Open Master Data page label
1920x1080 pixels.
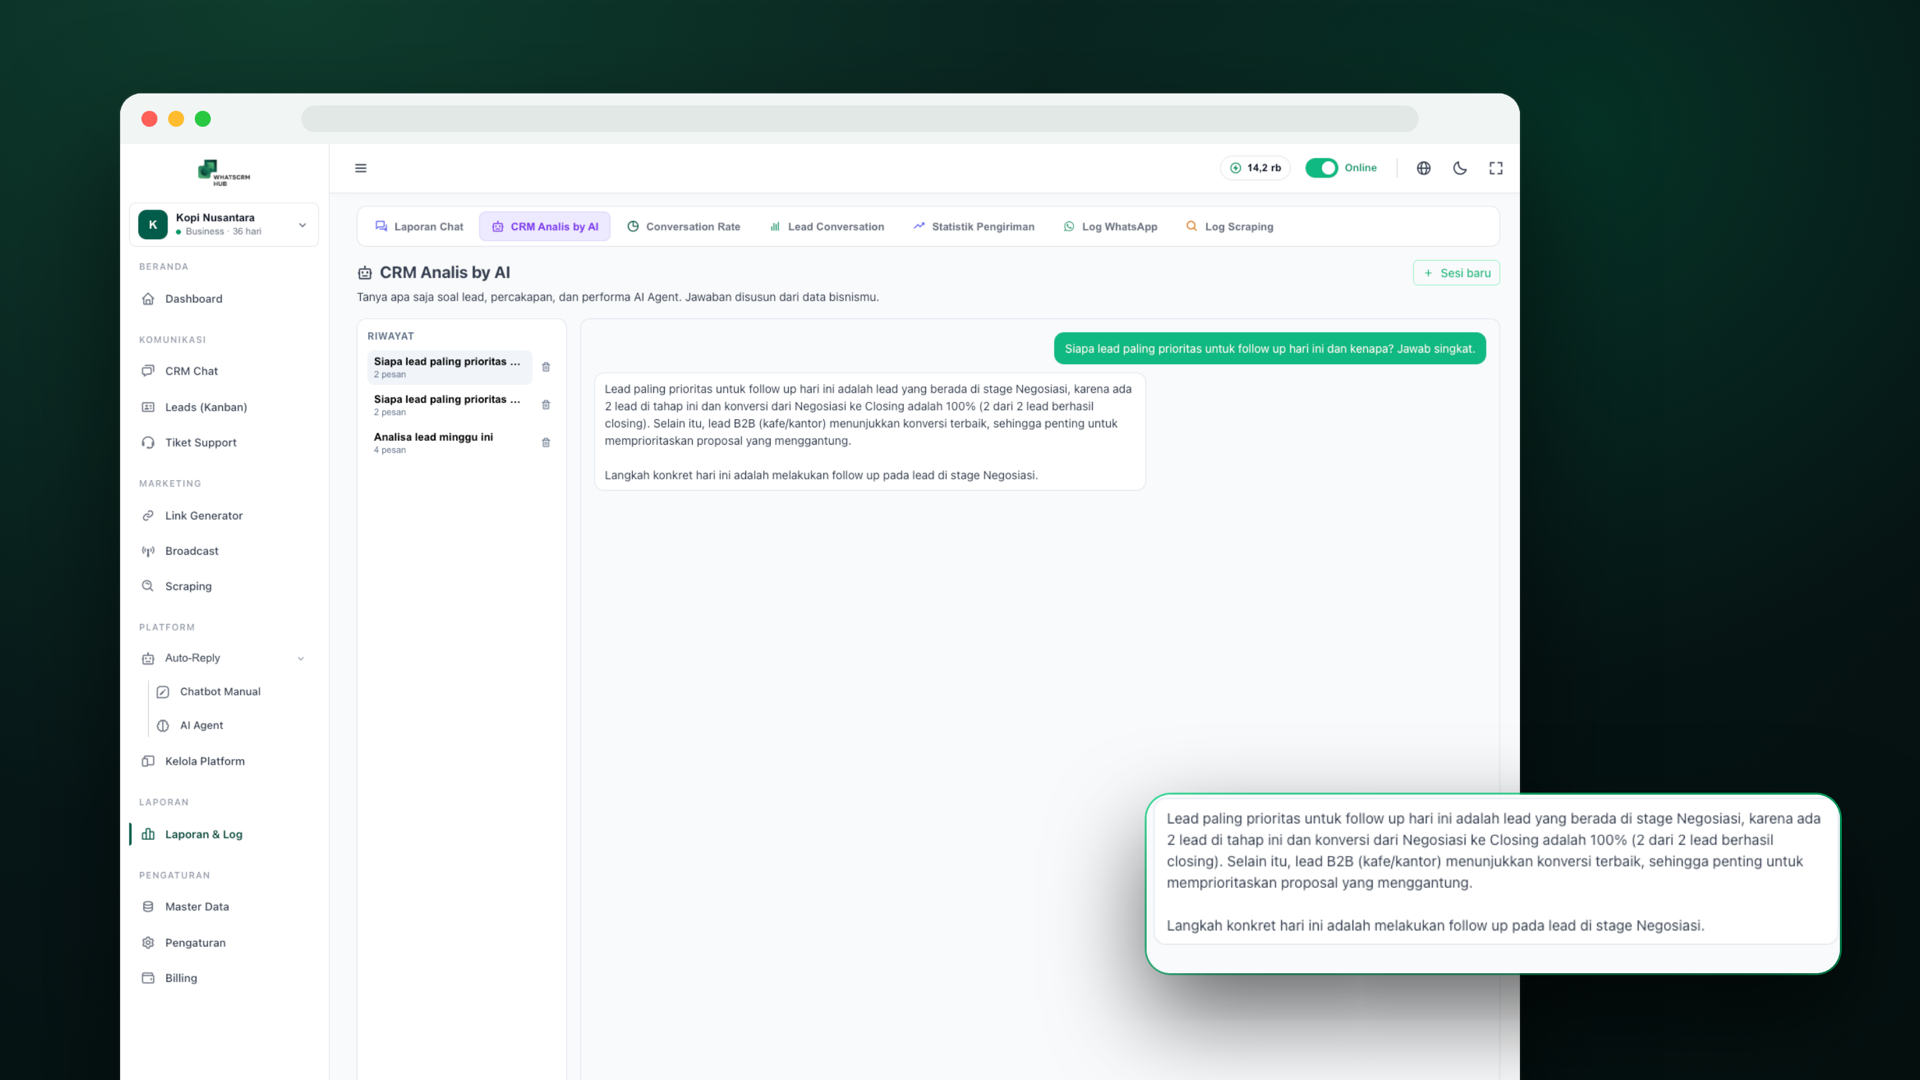(x=197, y=907)
